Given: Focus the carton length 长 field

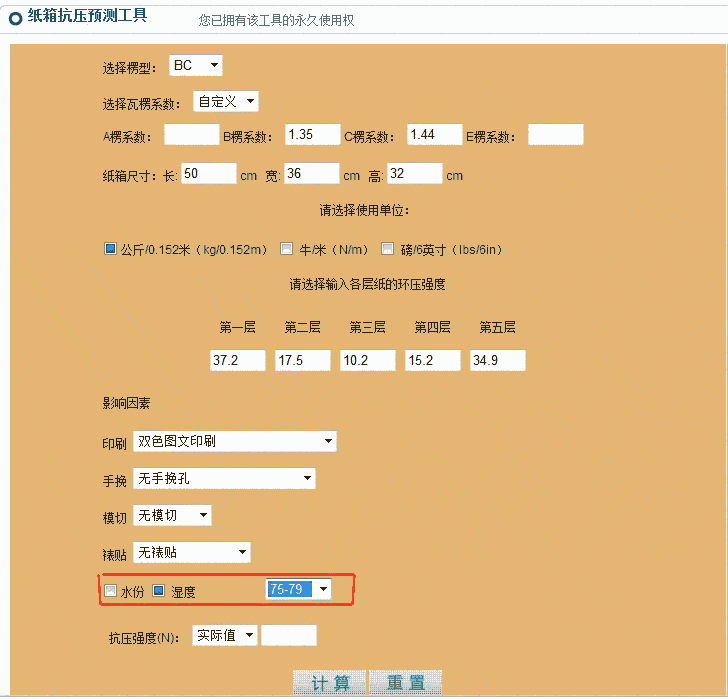Looking at the screenshot, I should [208, 174].
